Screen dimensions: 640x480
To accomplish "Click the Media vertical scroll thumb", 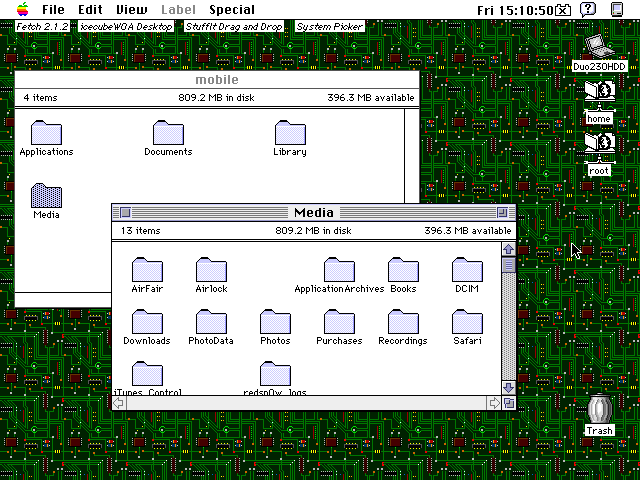I will pyautogui.click(x=509, y=265).
